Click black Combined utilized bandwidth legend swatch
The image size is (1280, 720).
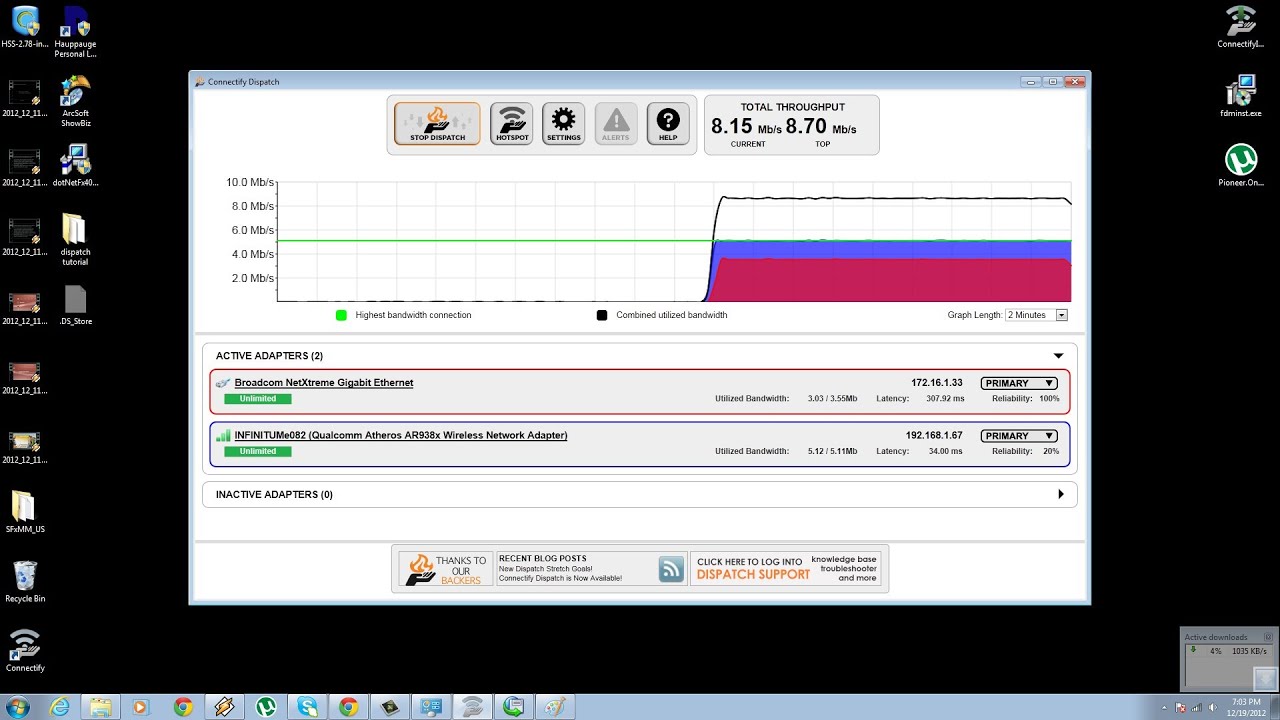pos(602,315)
